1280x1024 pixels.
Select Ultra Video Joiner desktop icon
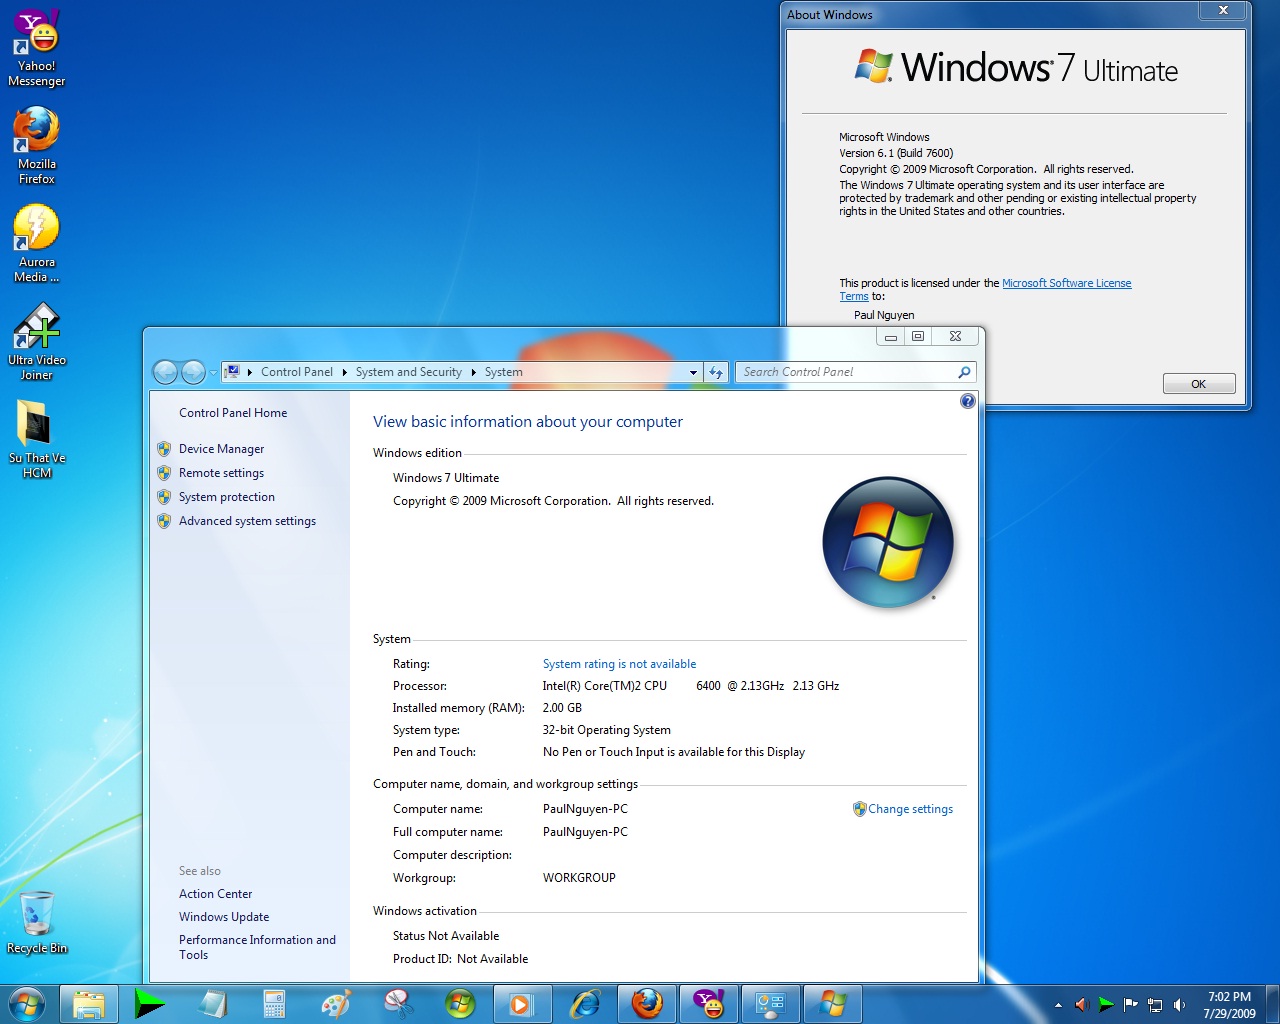click(x=37, y=342)
